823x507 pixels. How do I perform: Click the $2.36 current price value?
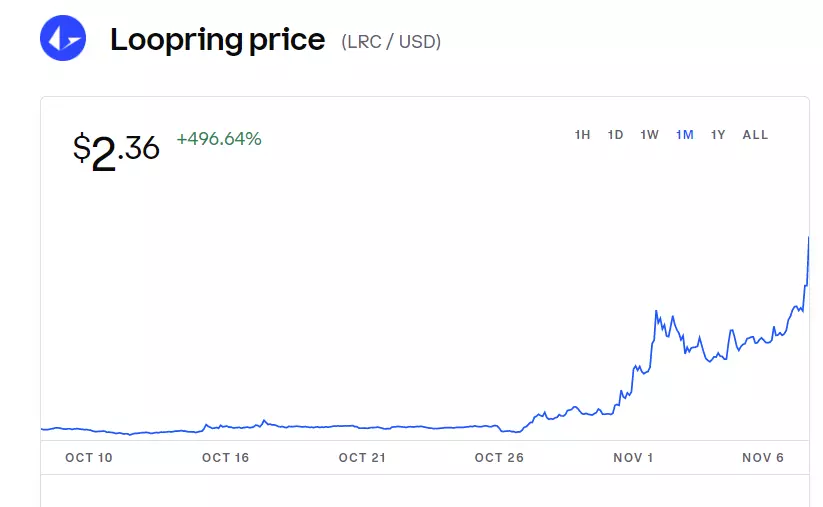116,150
